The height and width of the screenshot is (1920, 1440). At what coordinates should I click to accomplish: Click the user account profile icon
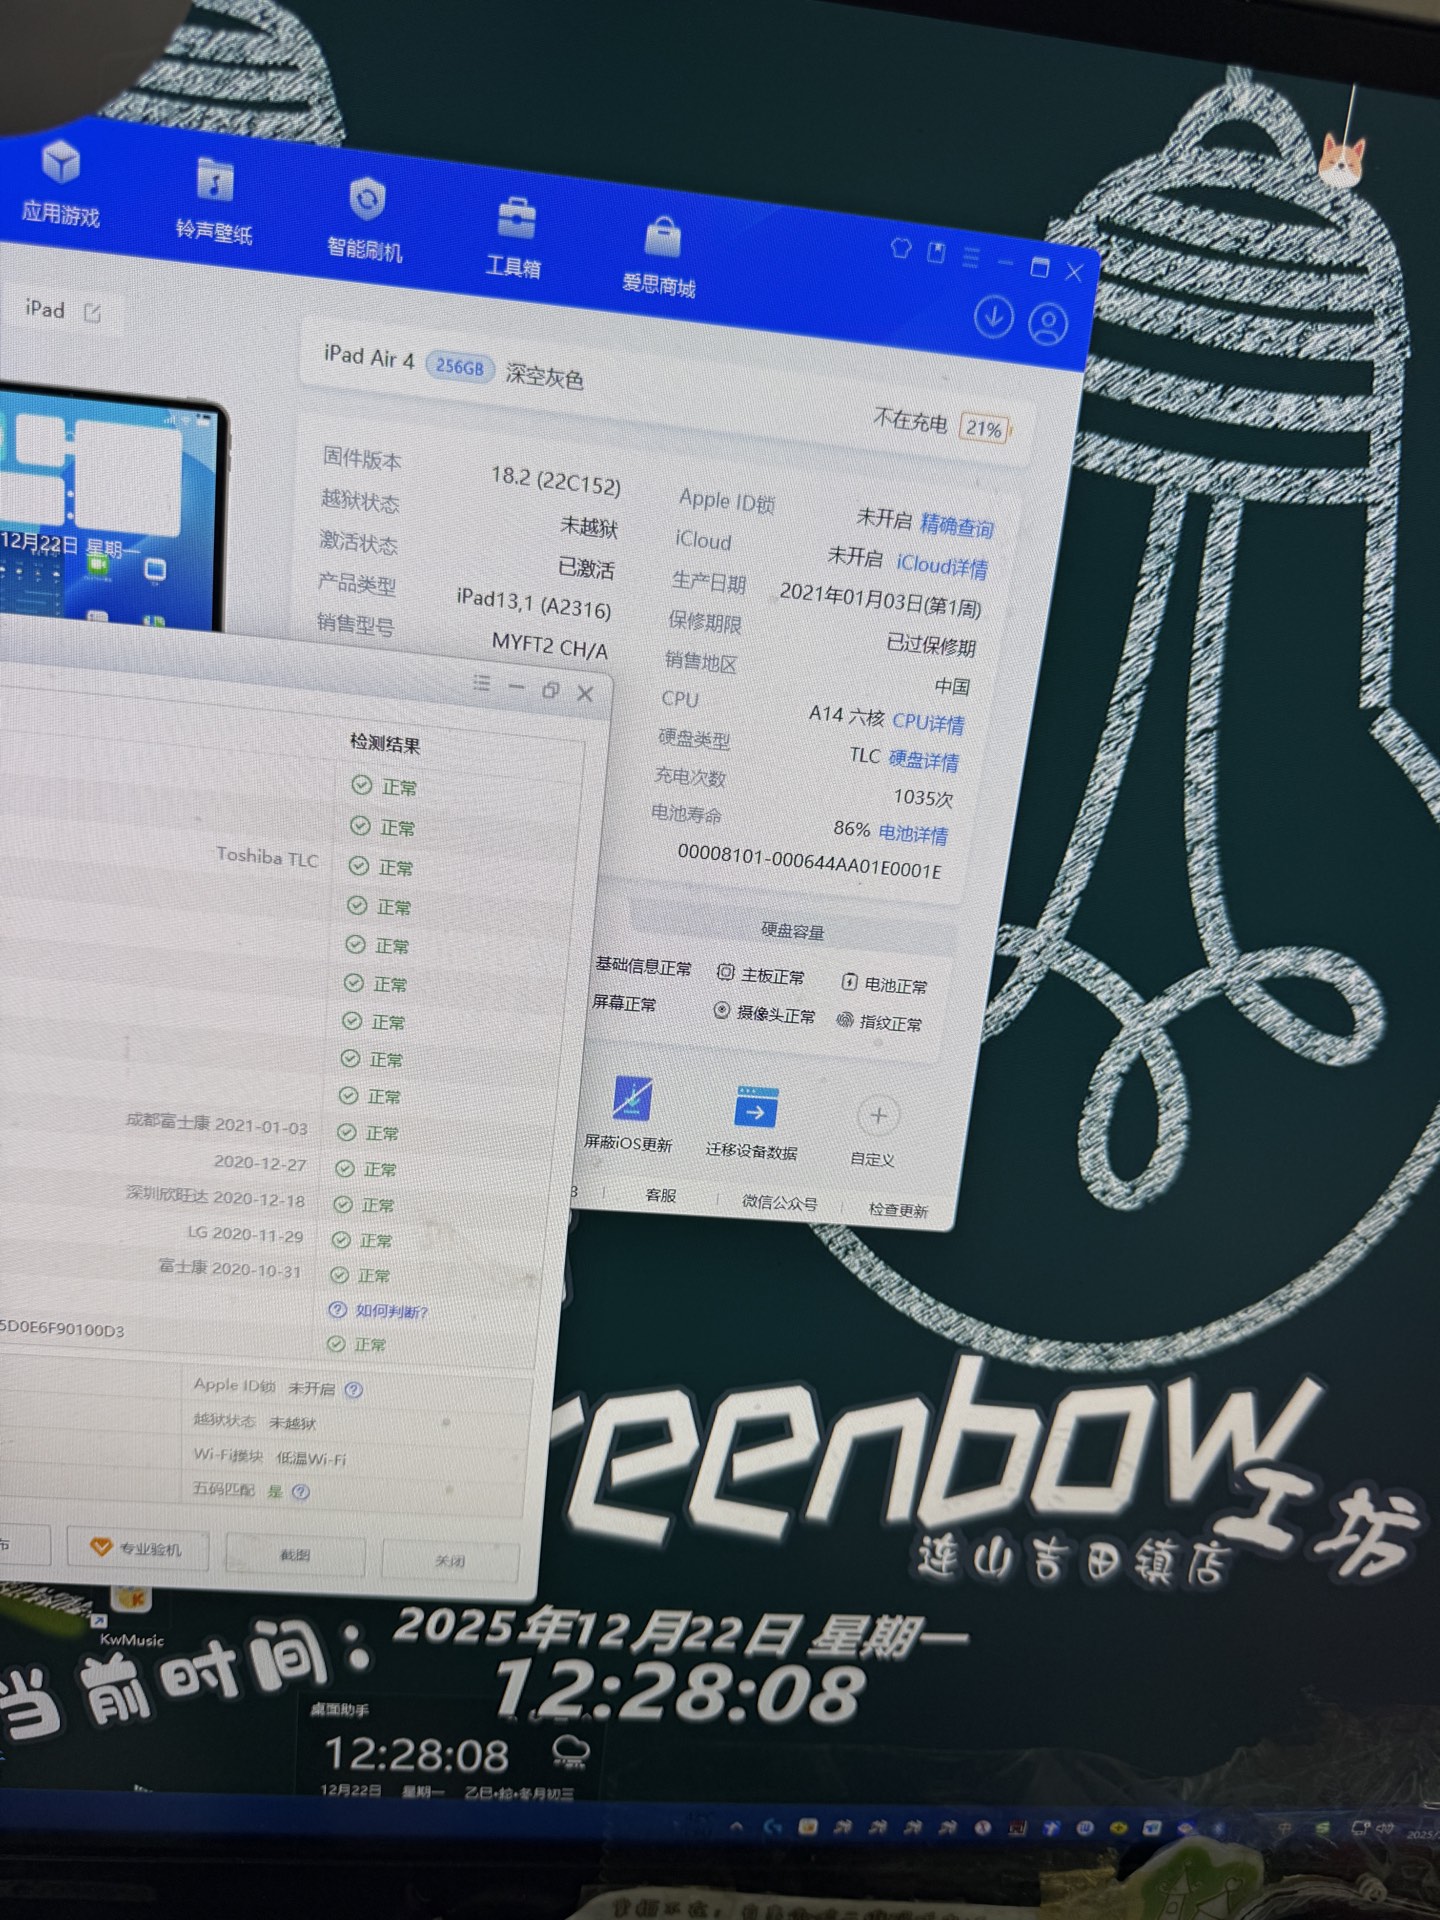(x=1048, y=325)
